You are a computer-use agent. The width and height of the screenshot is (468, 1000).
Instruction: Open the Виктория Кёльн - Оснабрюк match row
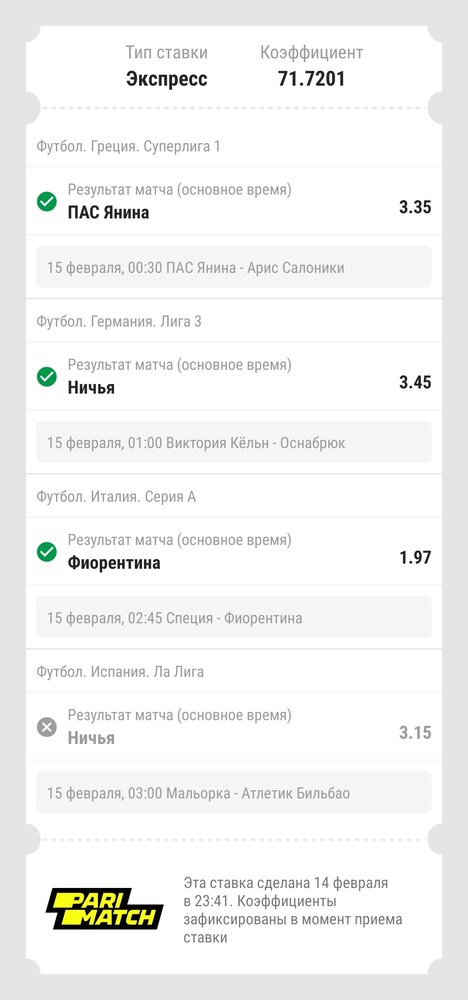[234, 442]
